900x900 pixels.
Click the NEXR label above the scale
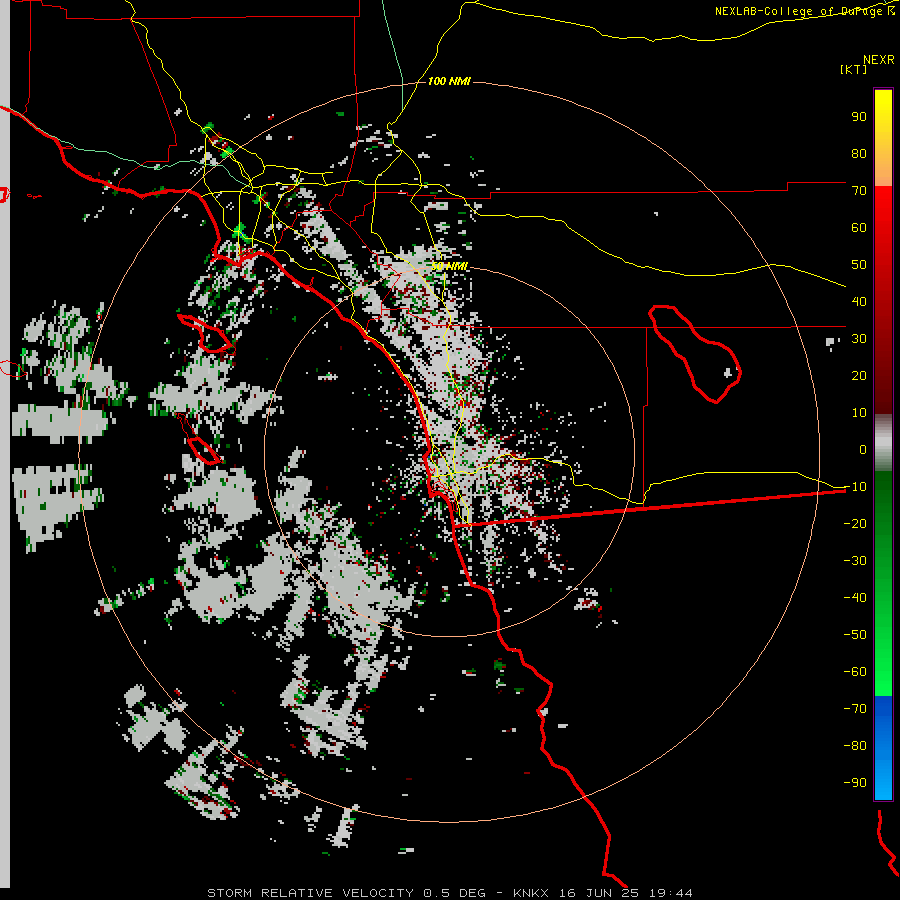point(878,60)
